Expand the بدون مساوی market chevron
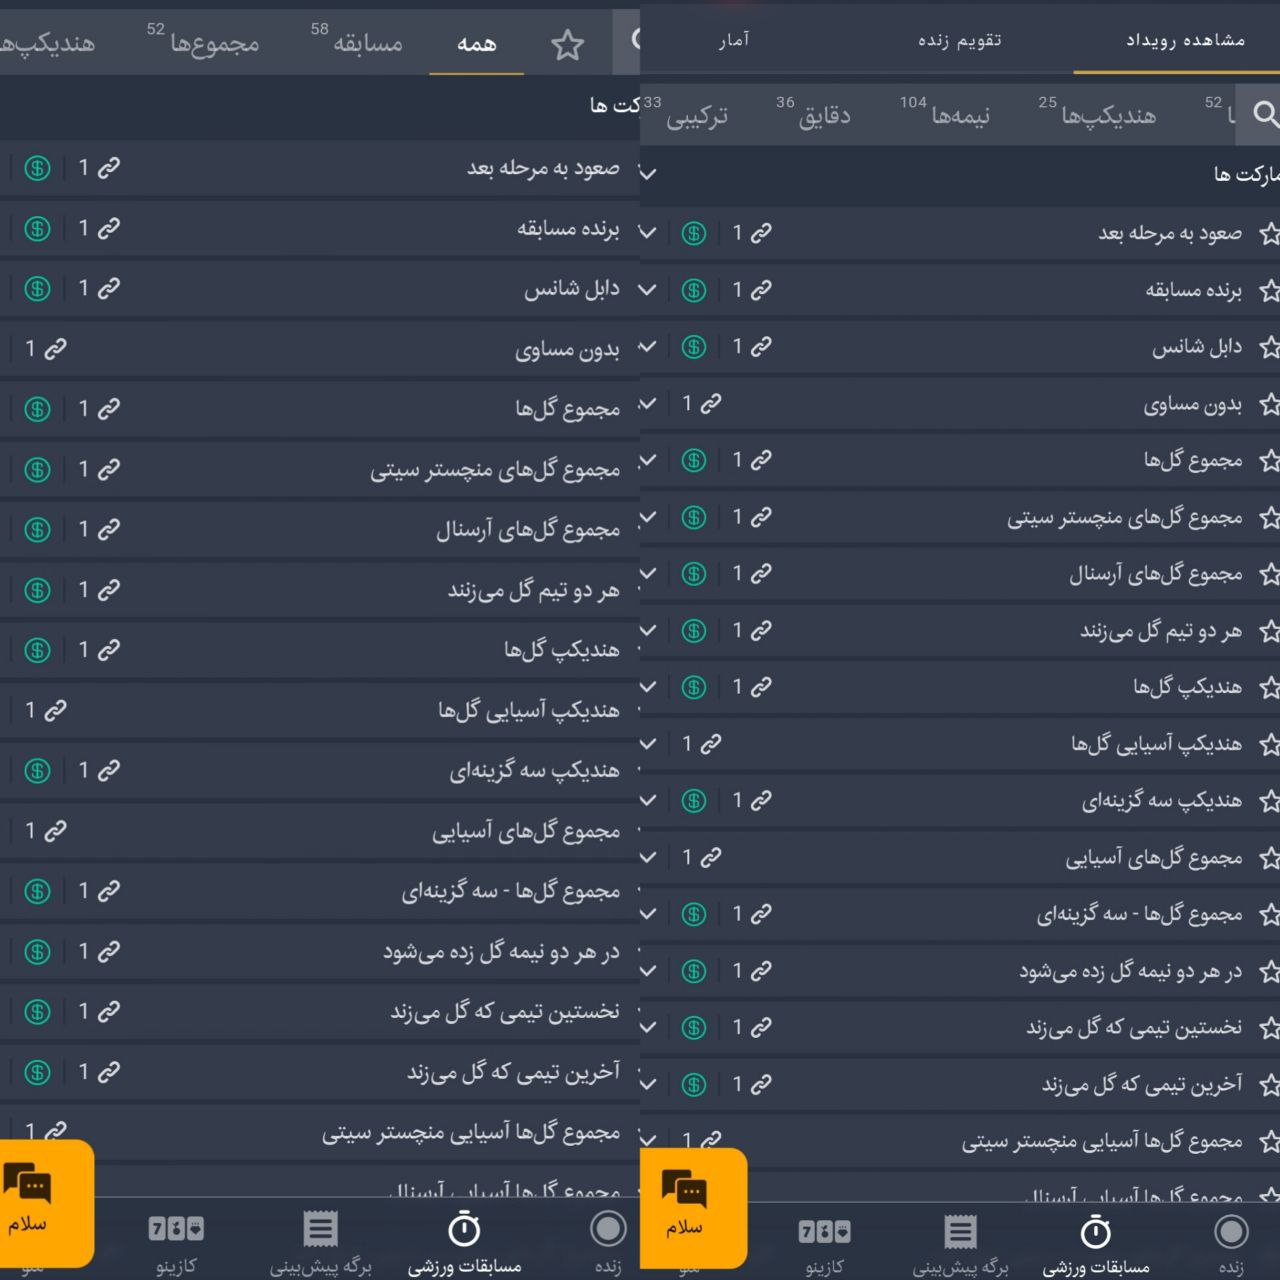Image resolution: width=1280 pixels, height=1280 pixels. (x=646, y=404)
